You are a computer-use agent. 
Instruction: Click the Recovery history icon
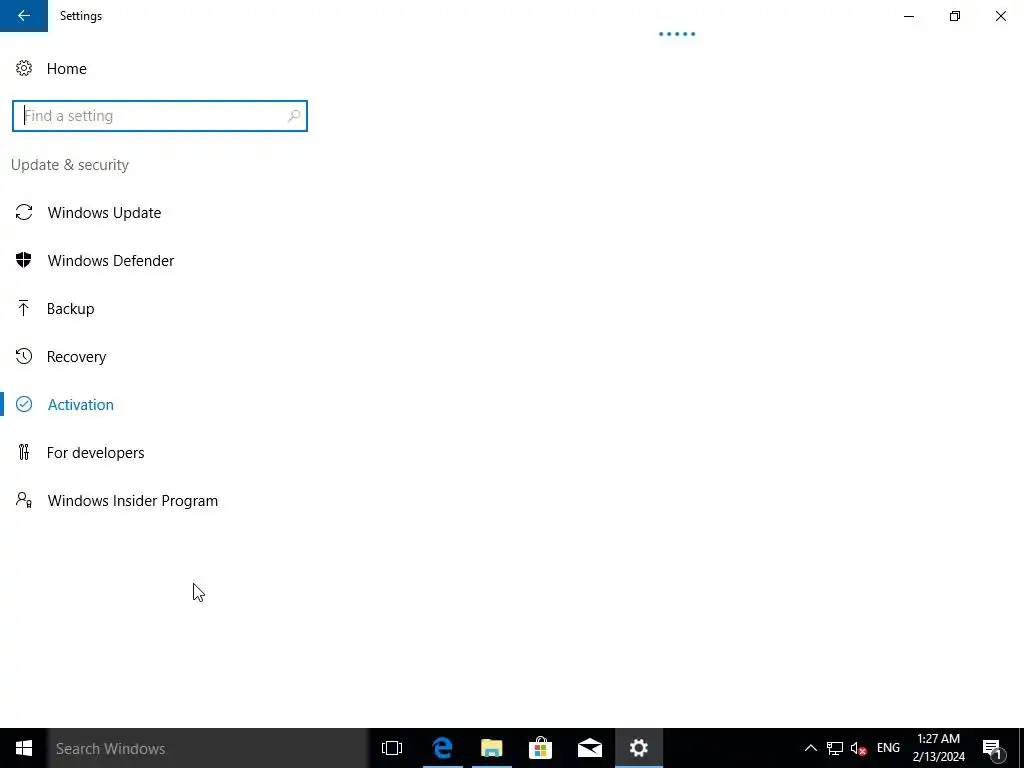[x=24, y=357]
